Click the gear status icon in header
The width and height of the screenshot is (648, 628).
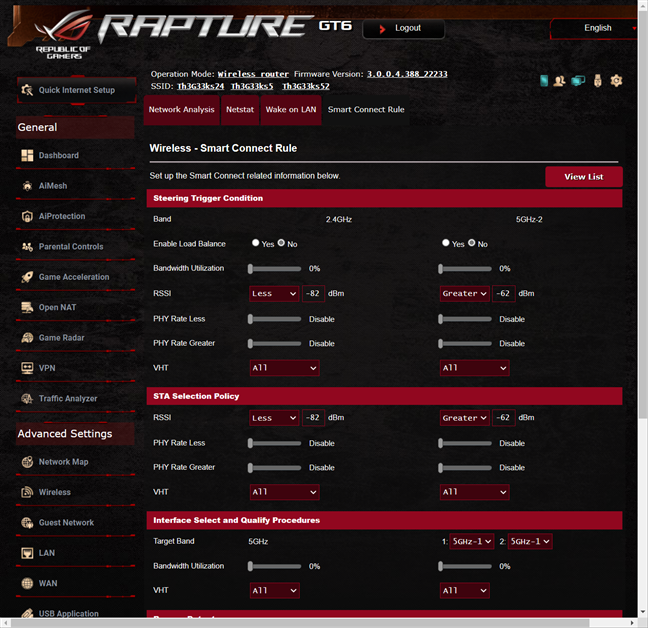(x=616, y=81)
